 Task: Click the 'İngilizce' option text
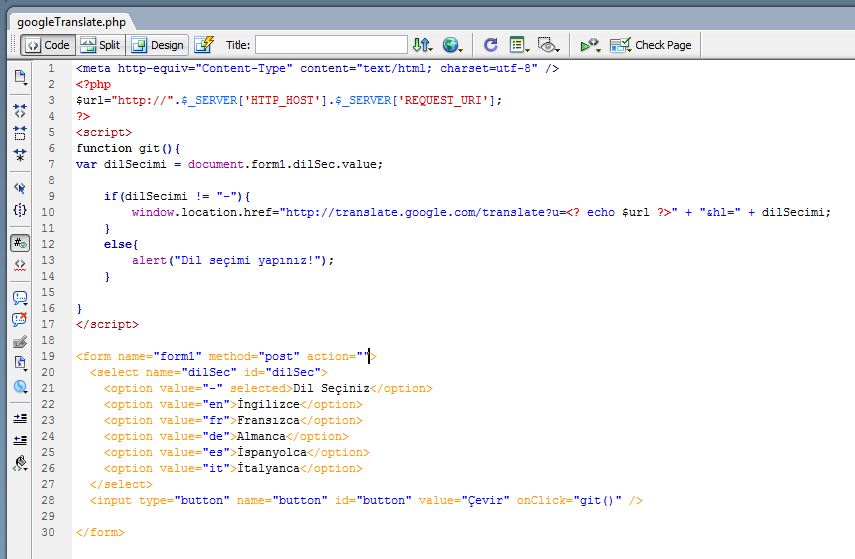click(268, 404)
